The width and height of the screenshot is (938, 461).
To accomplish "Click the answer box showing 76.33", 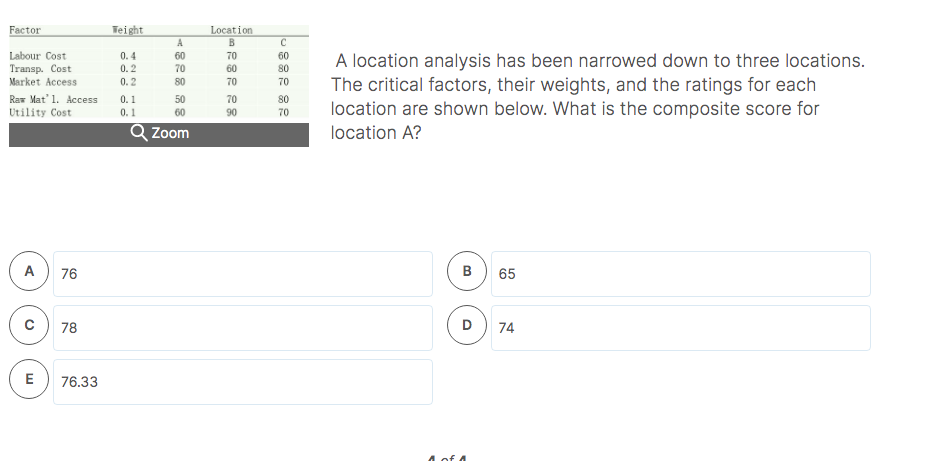I will click(243, 381).
